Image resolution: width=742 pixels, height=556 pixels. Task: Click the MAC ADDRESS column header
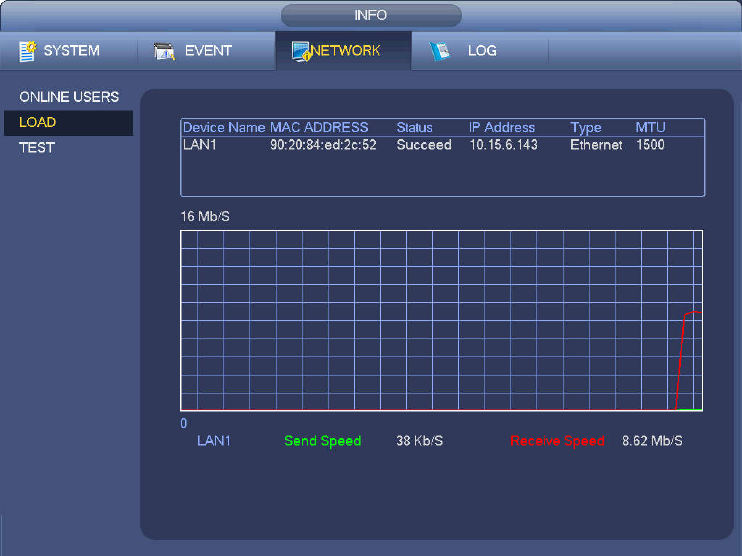pyautogui.click(x=319, y=127)
